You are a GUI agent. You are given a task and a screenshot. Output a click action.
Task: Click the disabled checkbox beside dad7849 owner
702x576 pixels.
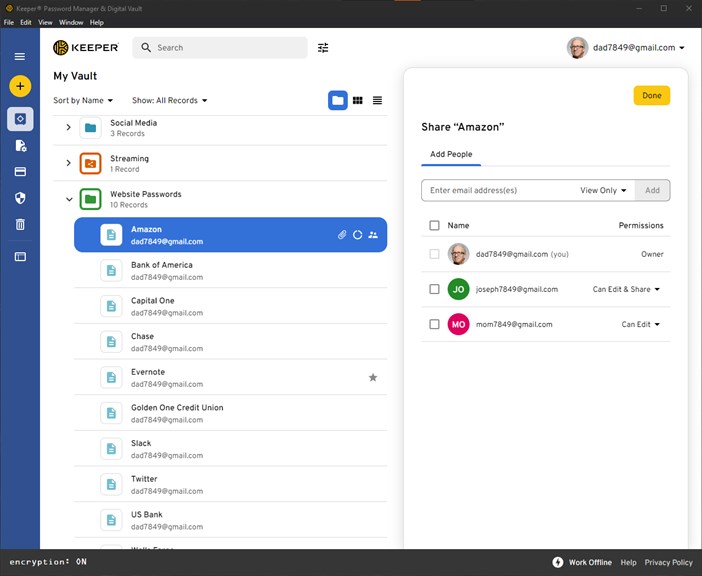(434, 254)
